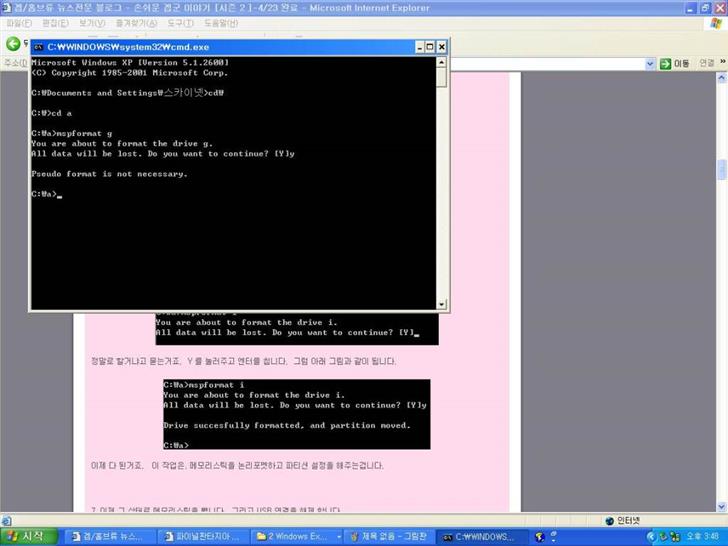Switch to the 파이널판타지아 taskbar window
This screenshot has height=546, width=728.
pyautogui.click(x=203, y=537)
